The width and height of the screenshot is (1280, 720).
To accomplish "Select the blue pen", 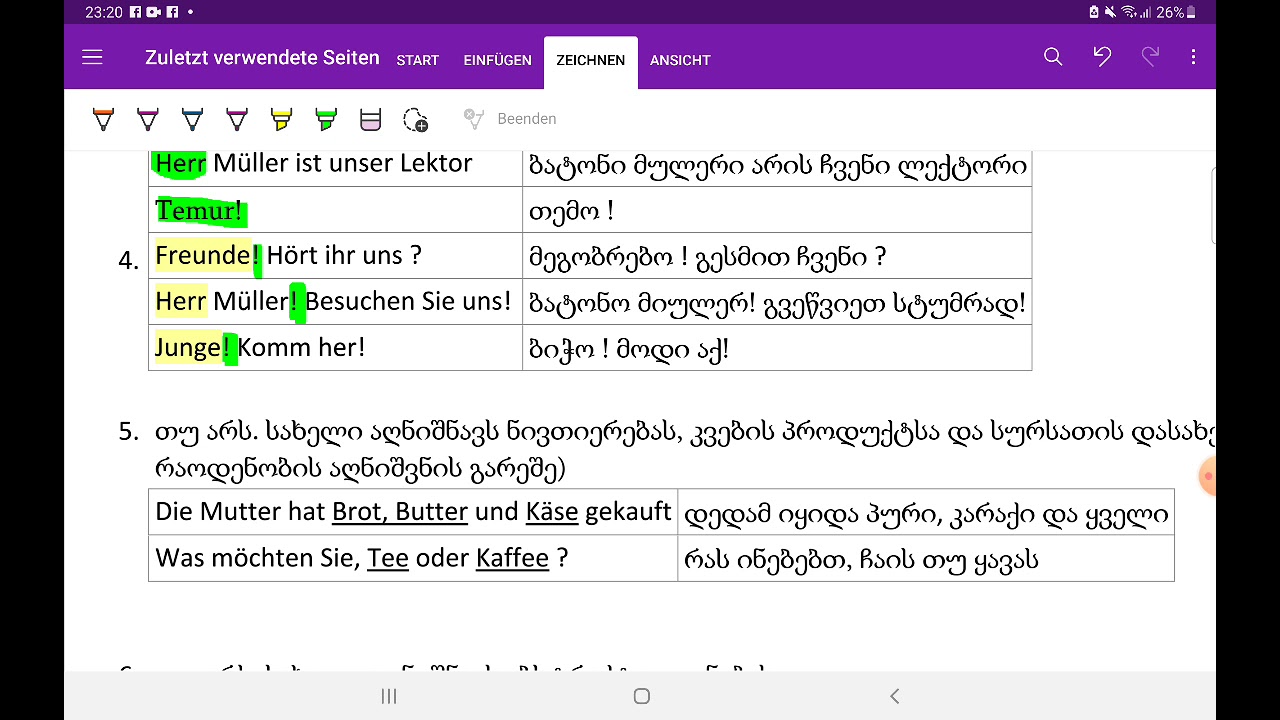I will 192,120.
